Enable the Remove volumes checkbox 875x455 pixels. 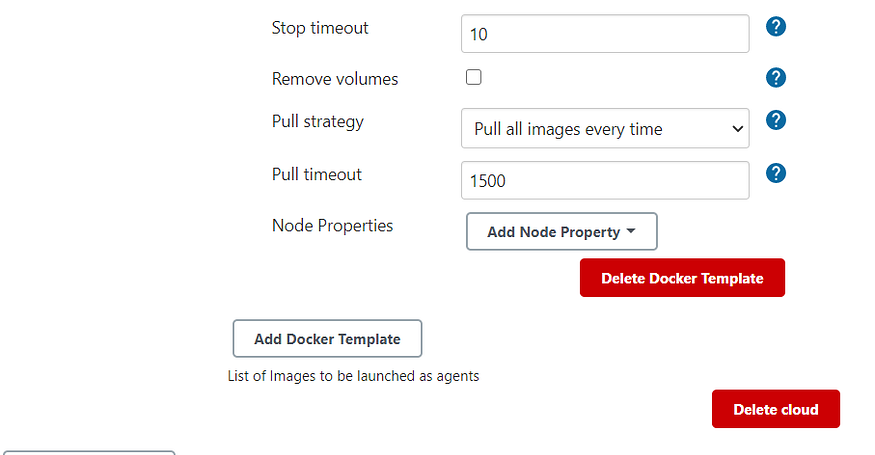point(474,77)
